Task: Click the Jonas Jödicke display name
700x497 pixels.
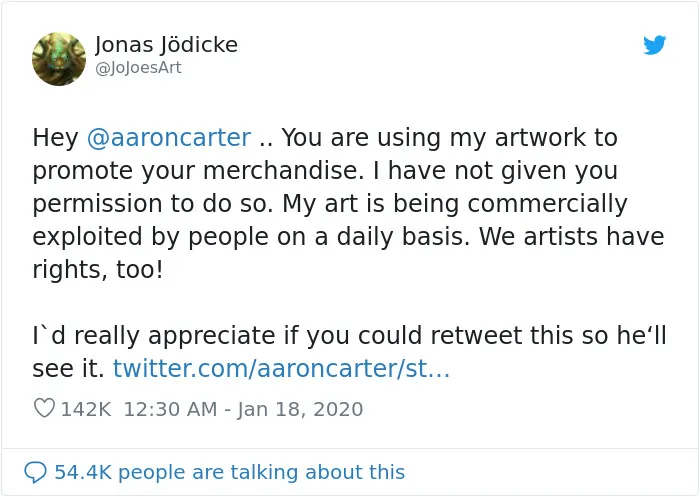Action: pyautogui.click(x=166, y=45)
